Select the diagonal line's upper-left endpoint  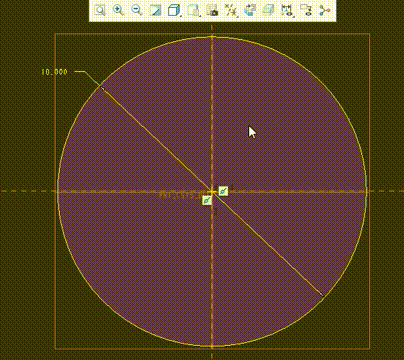pos(102,88)
